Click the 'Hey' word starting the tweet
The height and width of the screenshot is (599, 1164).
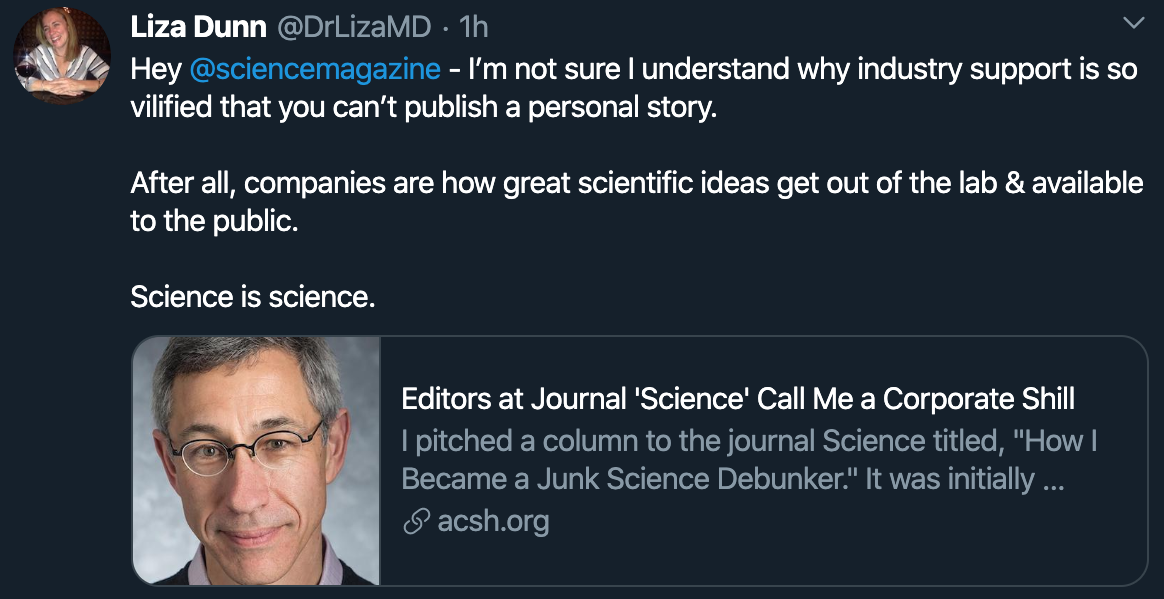coord(155,69)
